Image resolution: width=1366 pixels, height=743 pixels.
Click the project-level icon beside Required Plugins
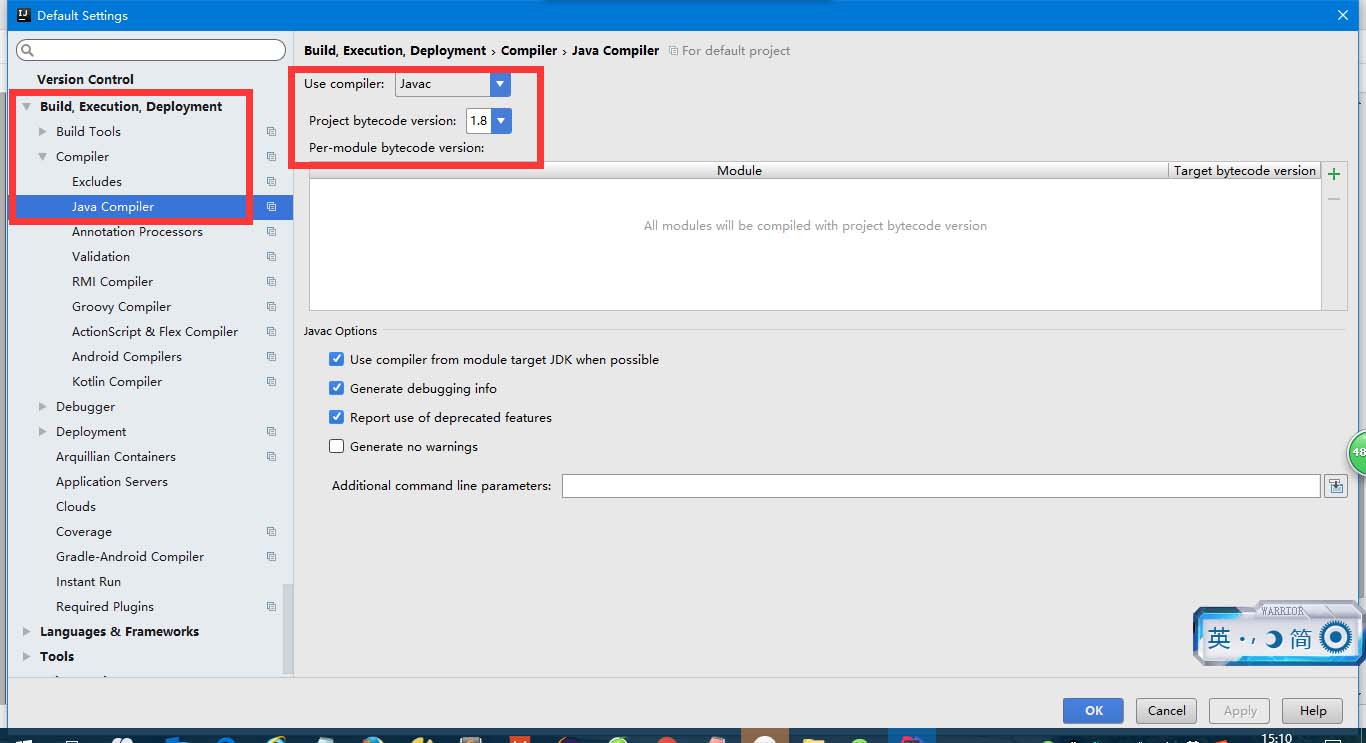[271, 607]
